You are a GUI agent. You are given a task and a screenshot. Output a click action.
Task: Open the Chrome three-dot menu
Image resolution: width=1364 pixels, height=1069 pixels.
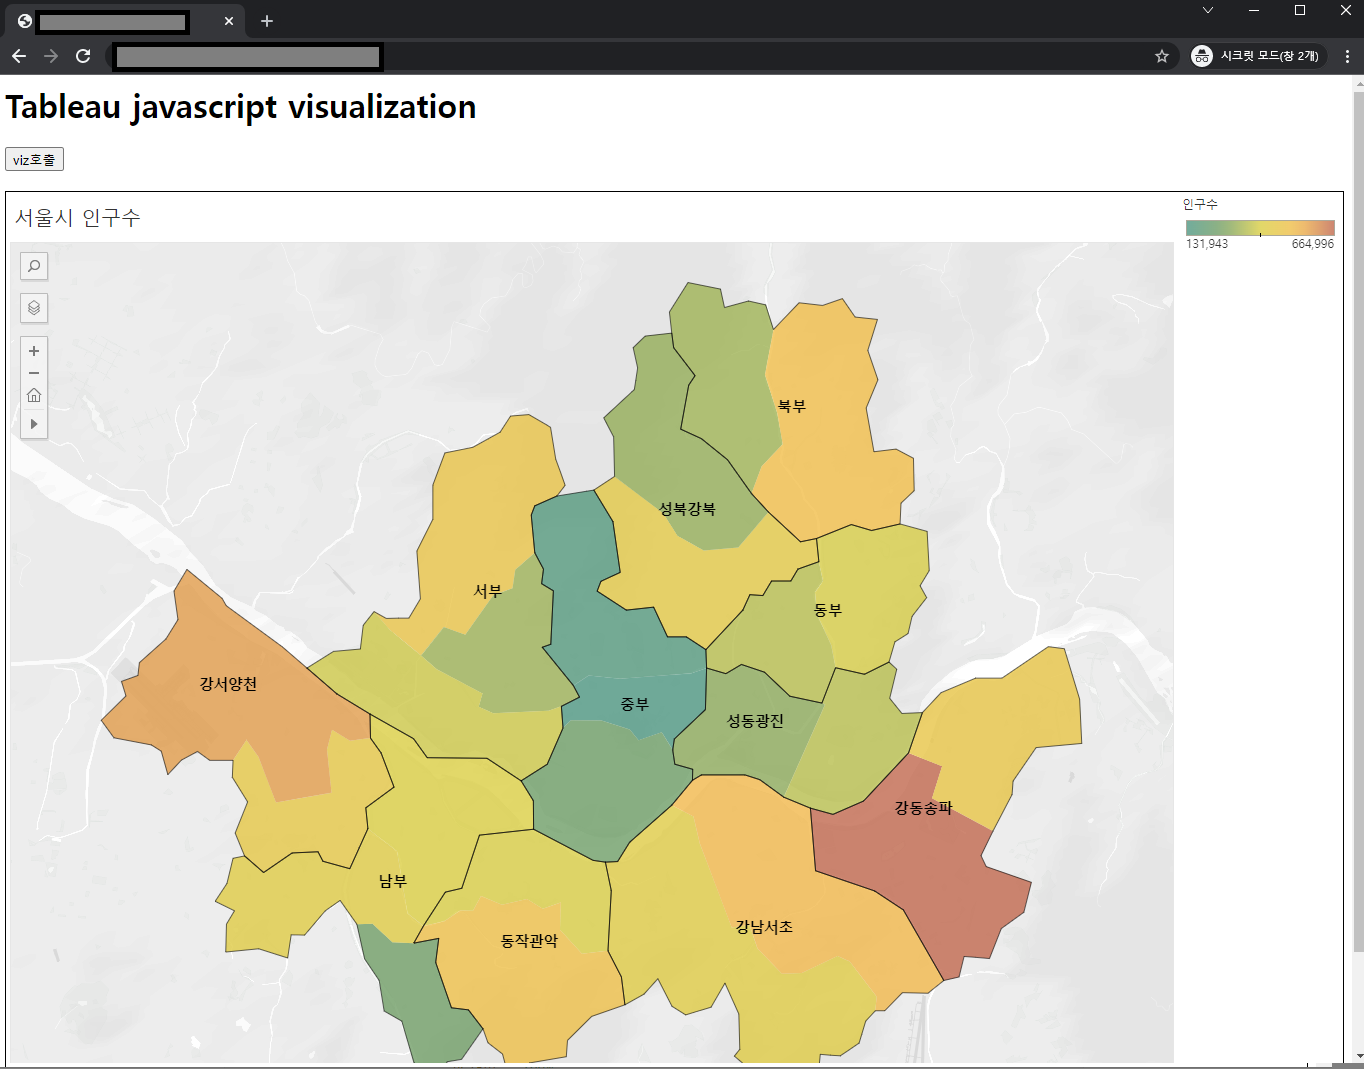point(1347,56)
